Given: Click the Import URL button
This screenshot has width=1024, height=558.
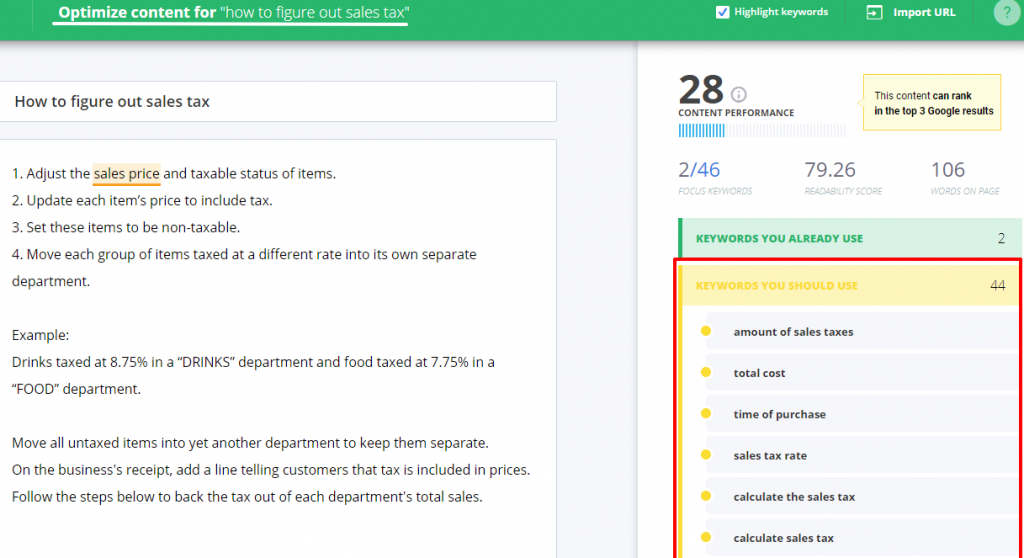Looking at the screenshot, I should click(x=910, y=13).
